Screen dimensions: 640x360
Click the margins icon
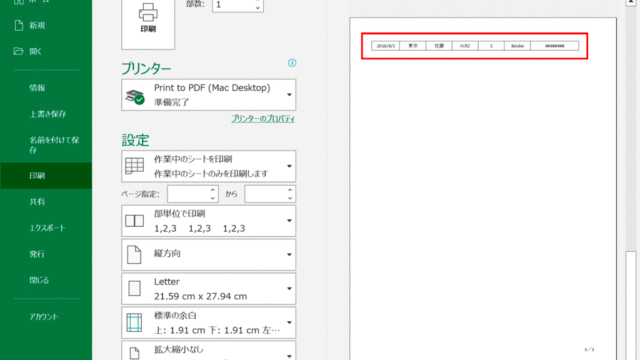click(x=134, y=322)
